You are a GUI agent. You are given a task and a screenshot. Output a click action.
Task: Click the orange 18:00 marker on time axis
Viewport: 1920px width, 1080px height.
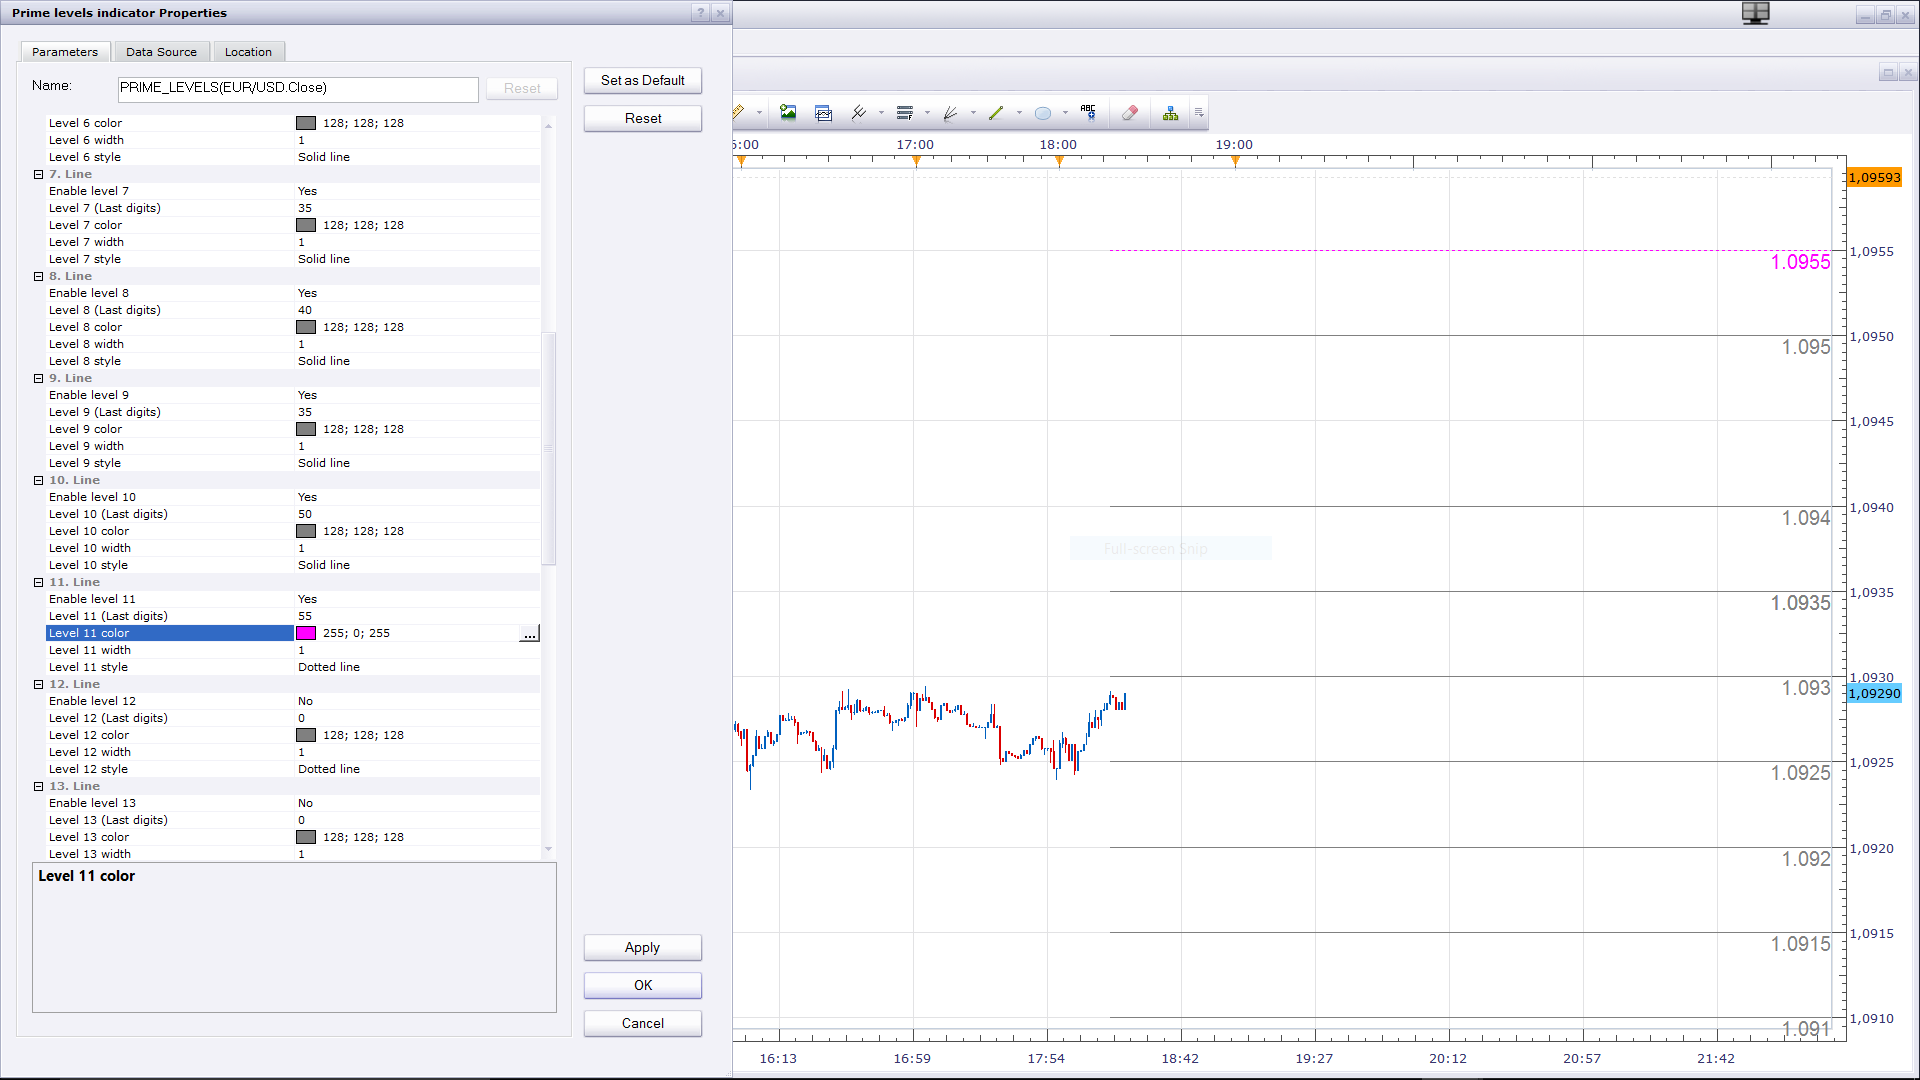(x=1059, y=161)
